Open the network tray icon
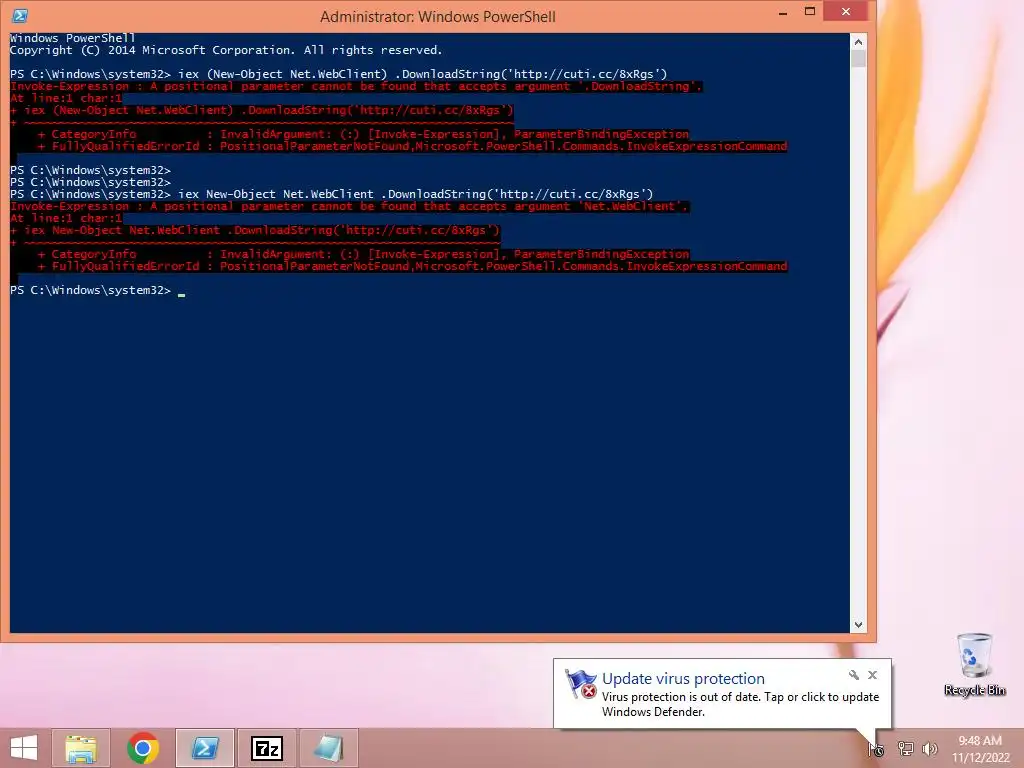This screenshot has width=1024, height=768. coord(905,748)
